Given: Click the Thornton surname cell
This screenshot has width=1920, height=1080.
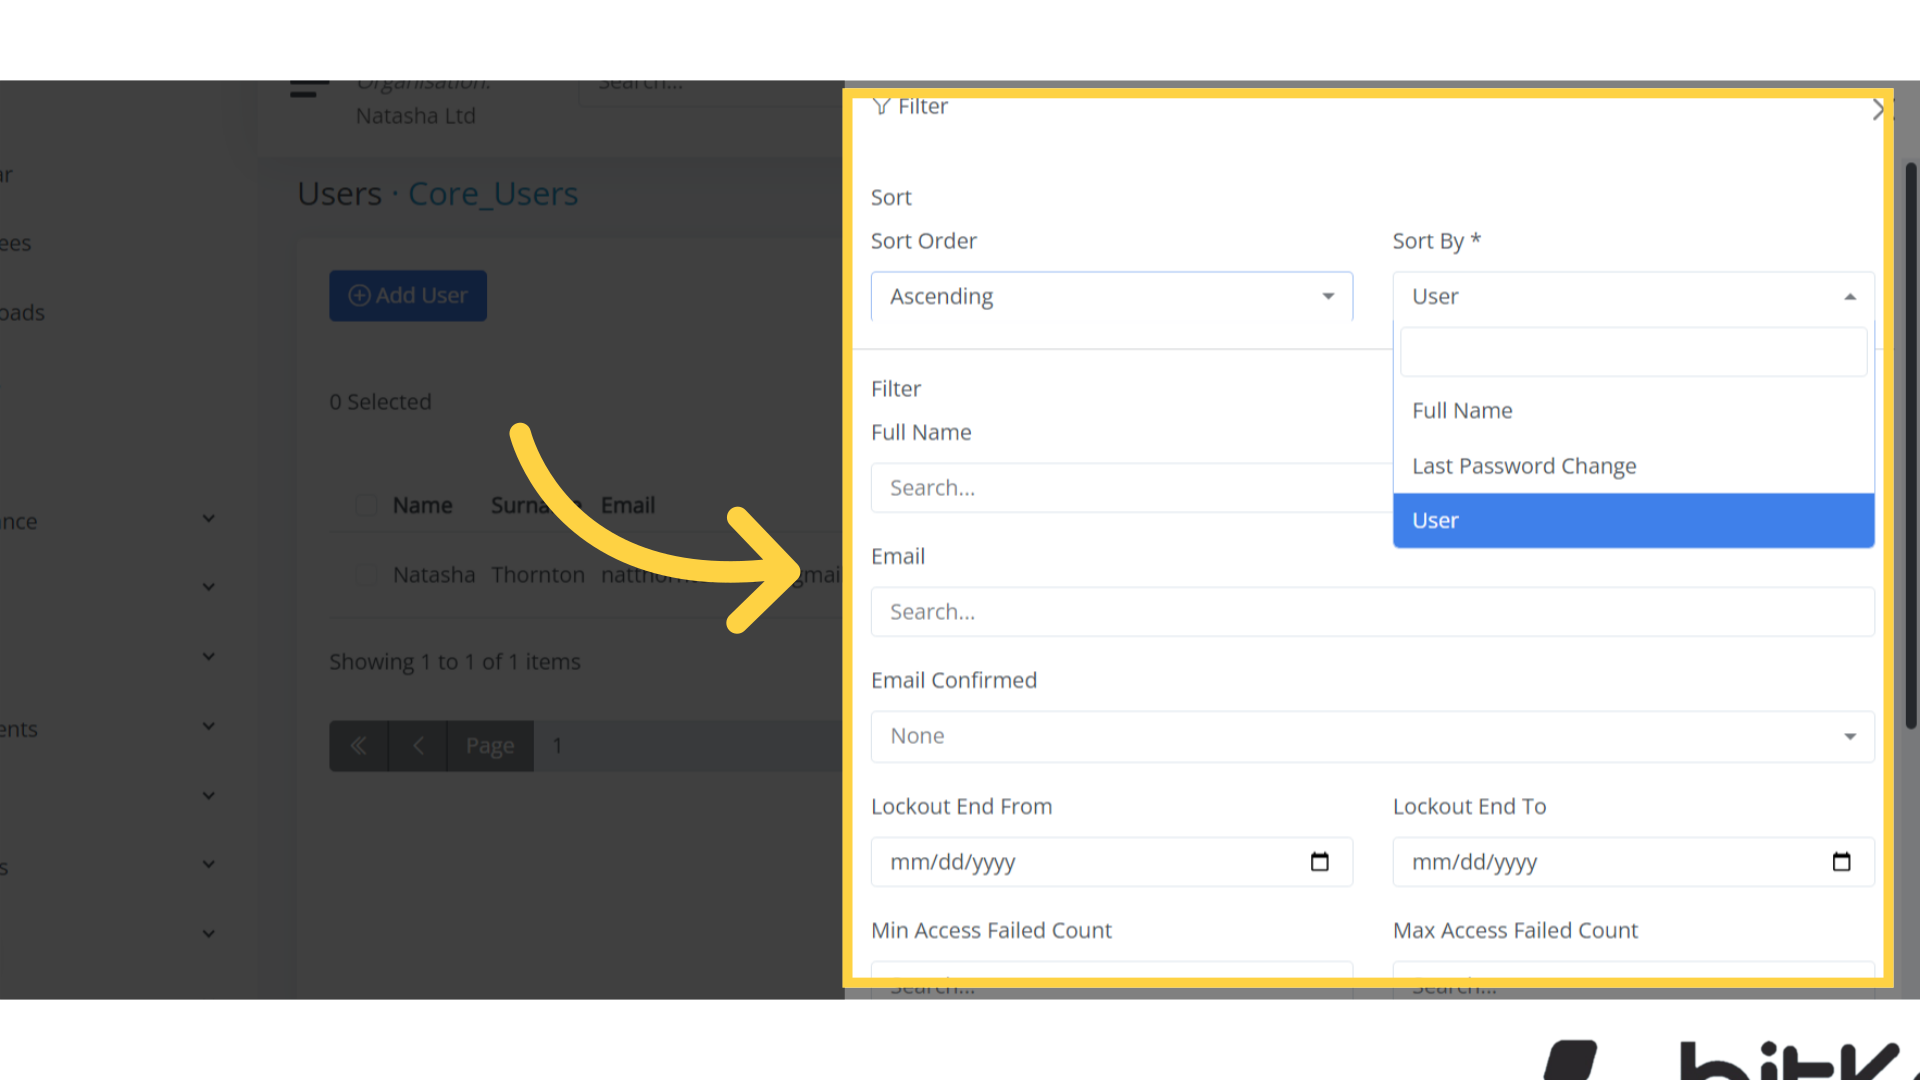Looking at the screenshot, I should [x=538, y=575].
